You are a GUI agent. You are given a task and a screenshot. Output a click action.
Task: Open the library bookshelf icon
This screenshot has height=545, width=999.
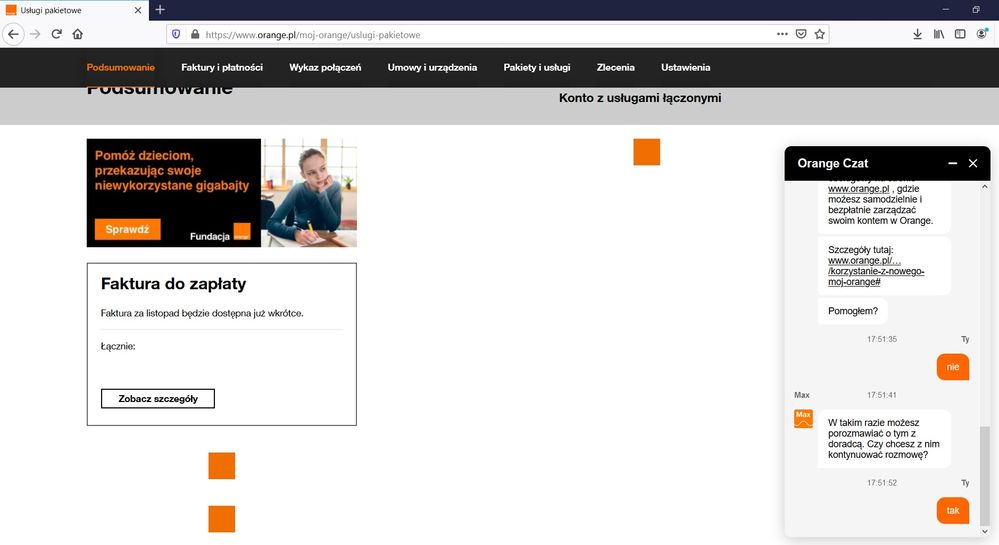939,34
